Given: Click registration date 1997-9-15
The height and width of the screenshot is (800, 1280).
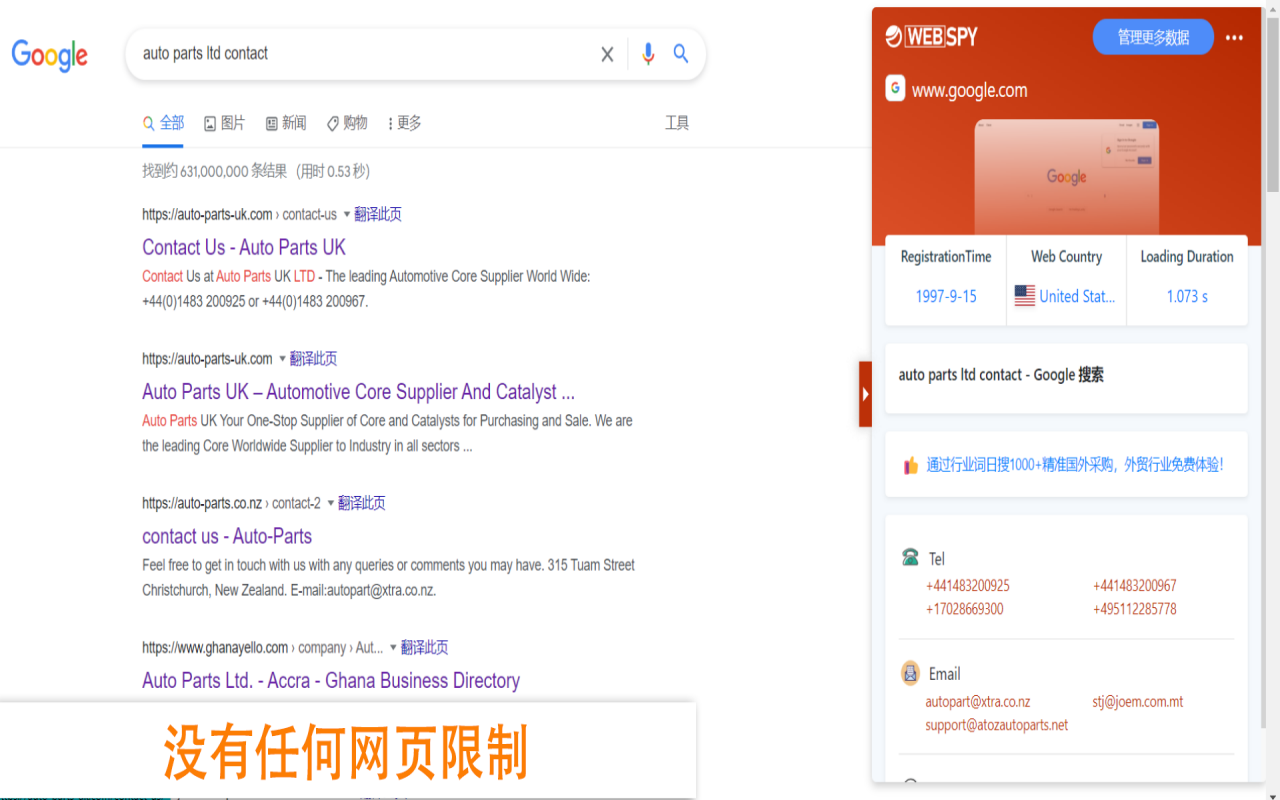Looking at the screenshot, I should (946, 296).
